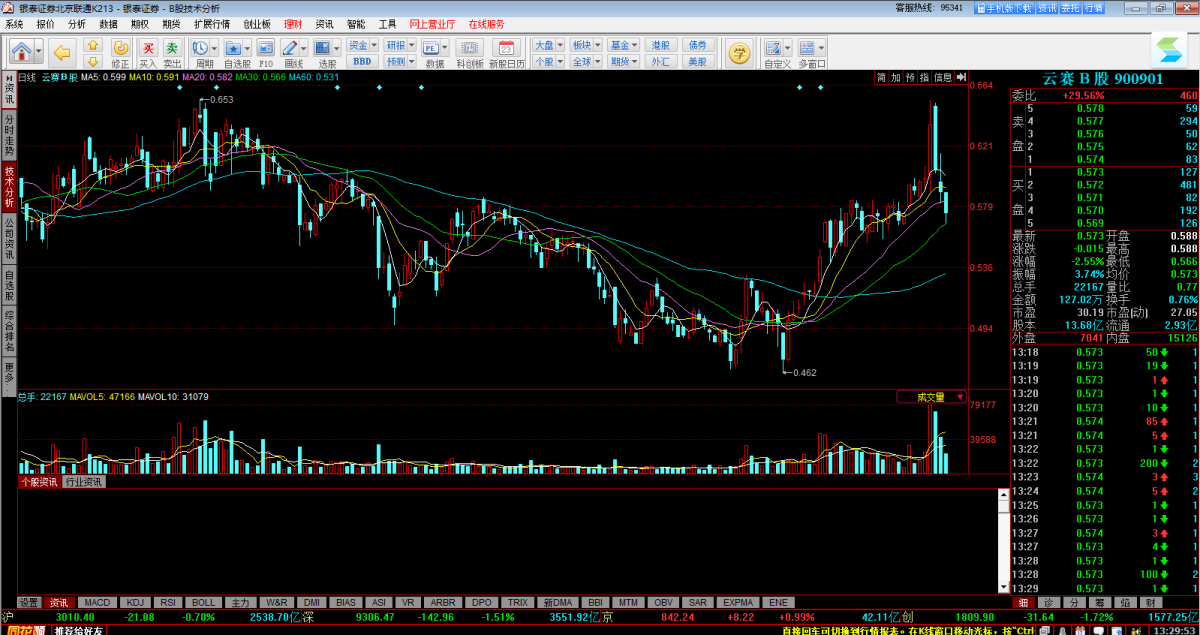
Task: Switch to the 行业资讯 tab
Action: pos(84,482)
